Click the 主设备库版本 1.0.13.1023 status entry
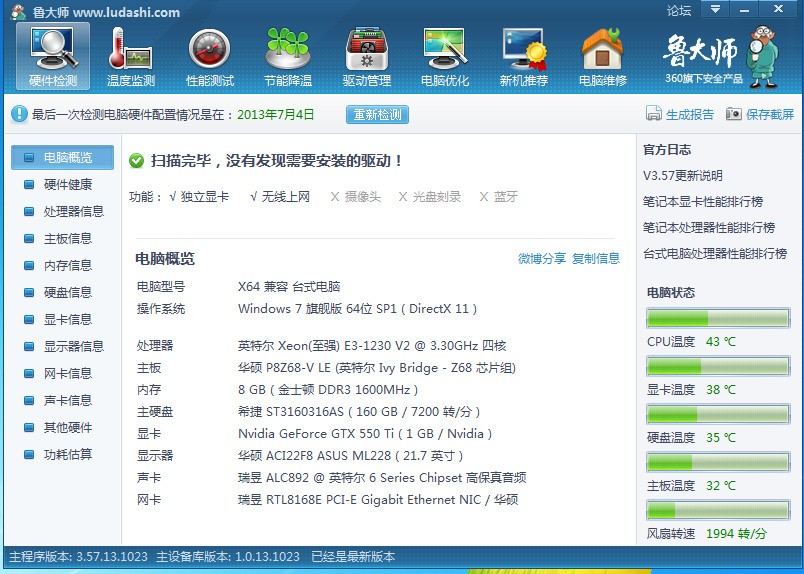Viewport: 804px width, 574px height. [228, 557]
